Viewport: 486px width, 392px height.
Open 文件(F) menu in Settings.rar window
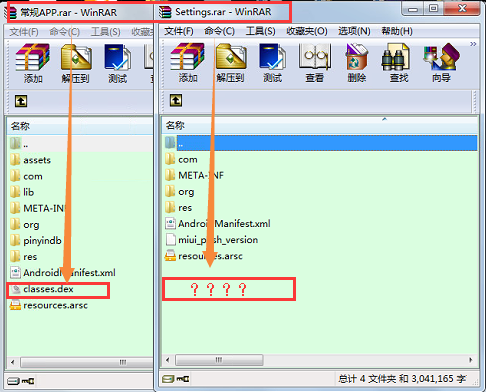[x=179, y=31]
